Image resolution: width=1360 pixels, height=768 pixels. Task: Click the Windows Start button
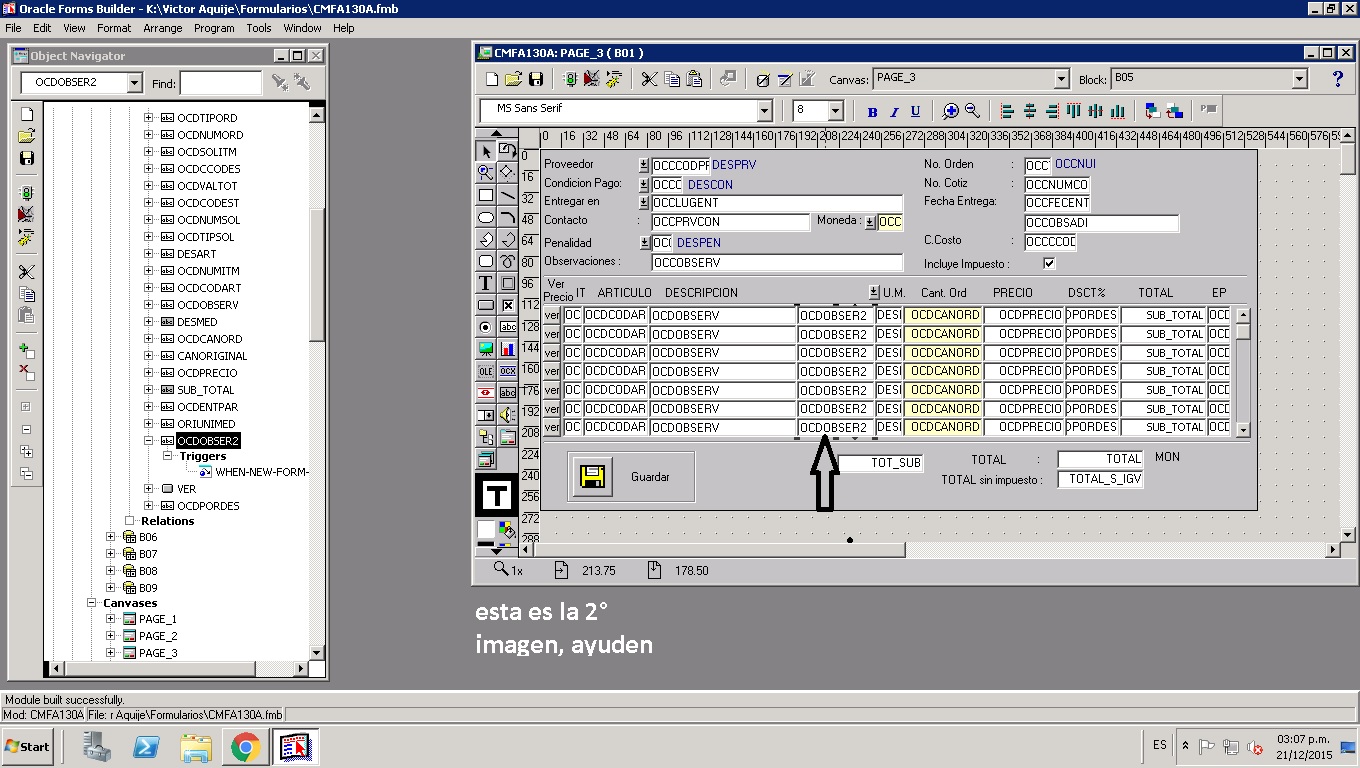pos(28,746)
